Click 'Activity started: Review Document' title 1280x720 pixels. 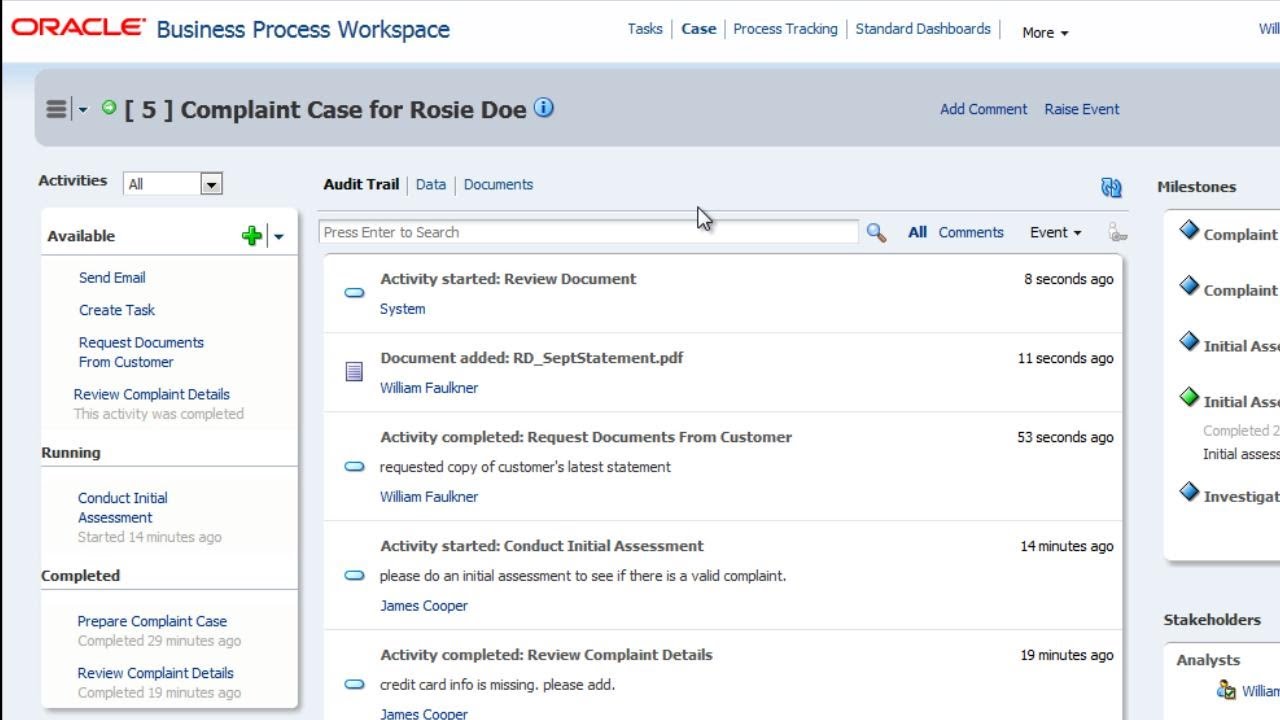508,279
